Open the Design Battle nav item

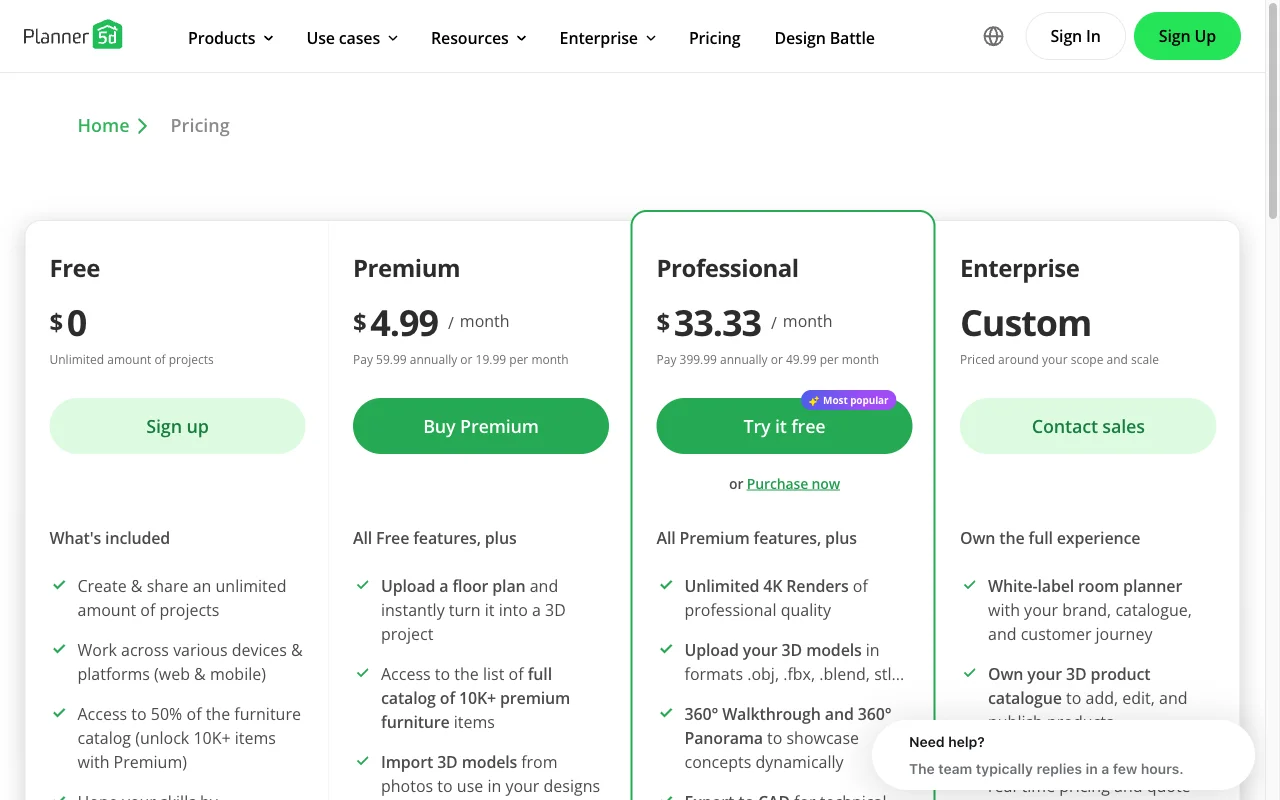(825, 38)
